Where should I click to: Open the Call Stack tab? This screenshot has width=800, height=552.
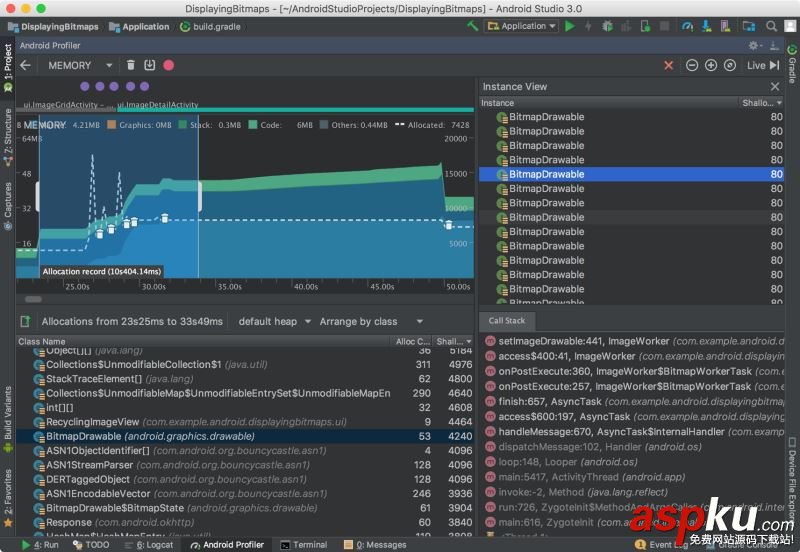click(507, 320)
